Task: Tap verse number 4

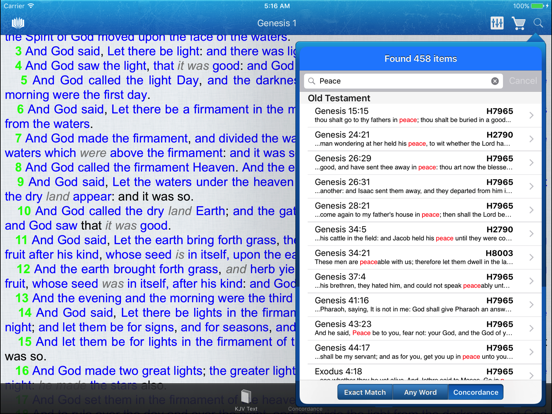Action: [x=18, y=66]
